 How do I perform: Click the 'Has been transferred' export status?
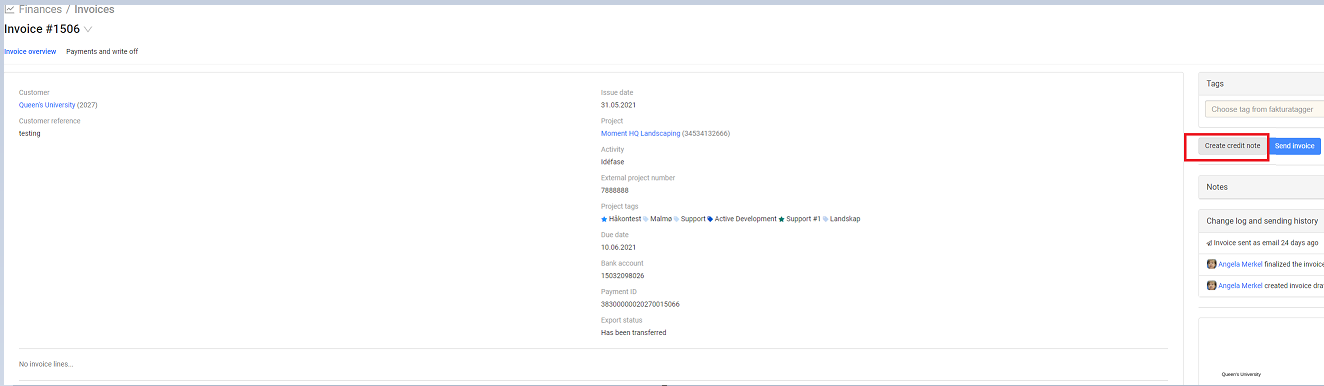pos(633,332)
